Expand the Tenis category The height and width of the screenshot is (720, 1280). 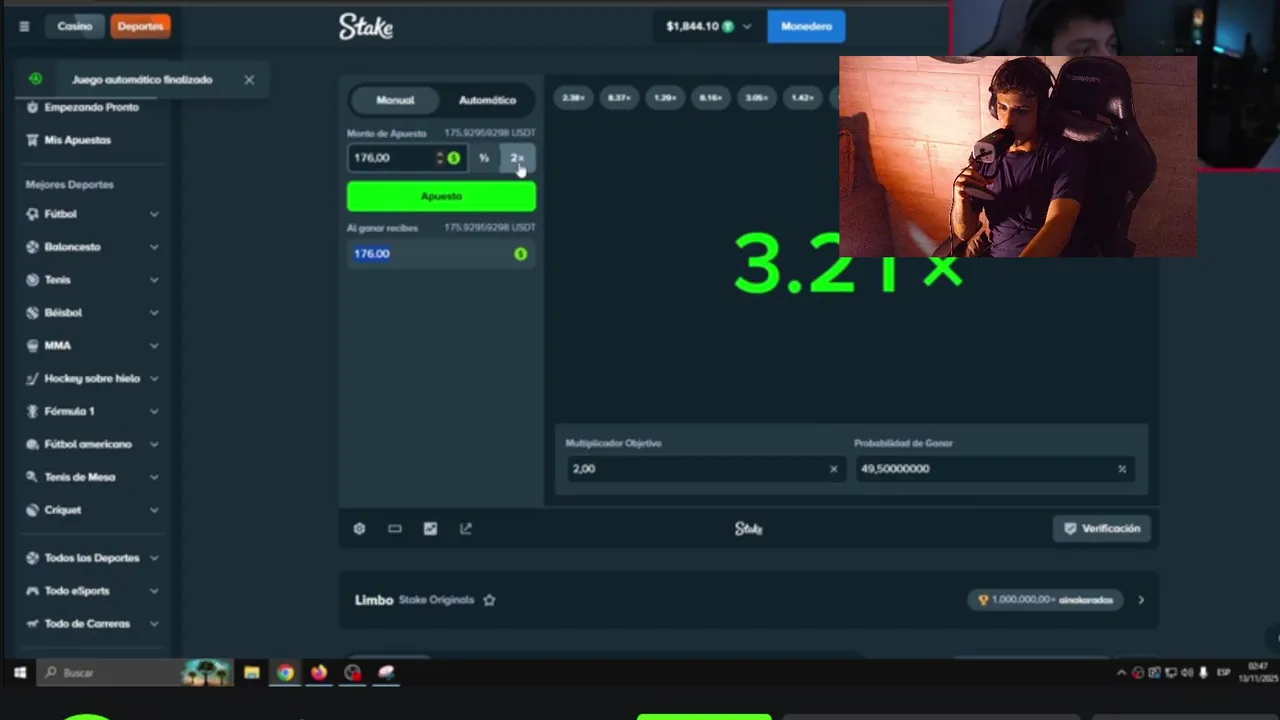tap(154, 280)
